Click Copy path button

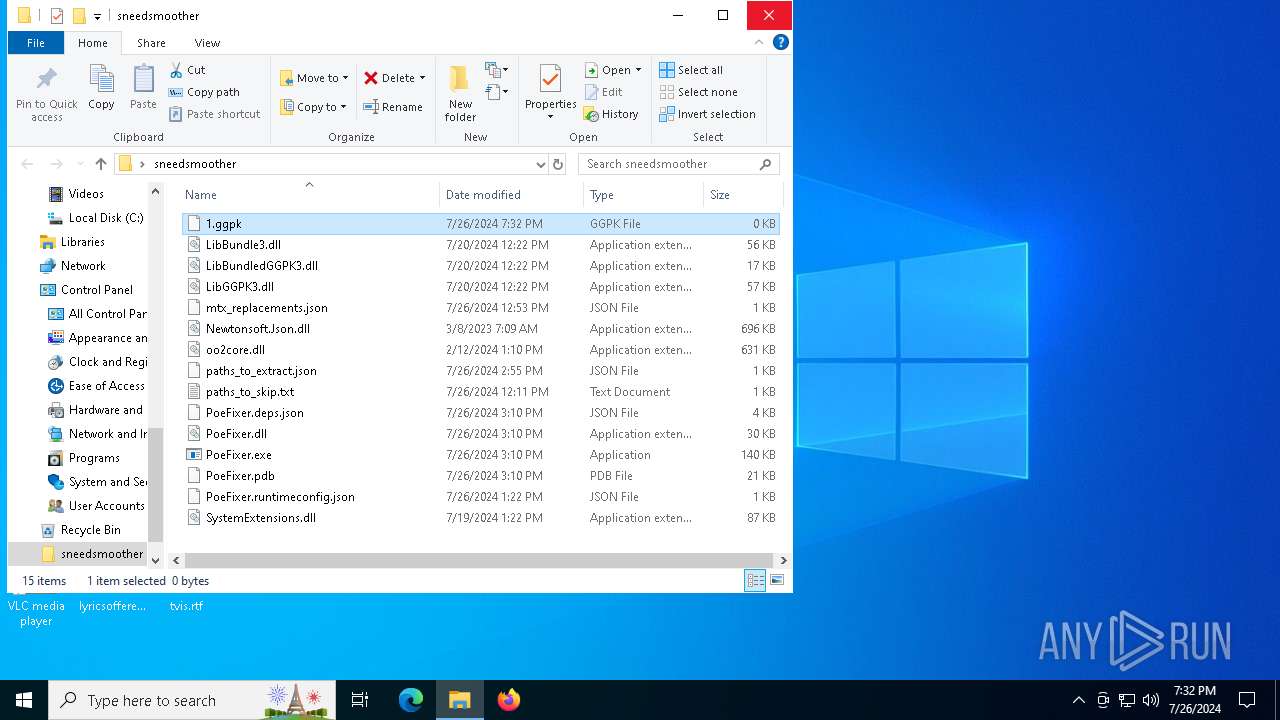click(x=204, y=92)
